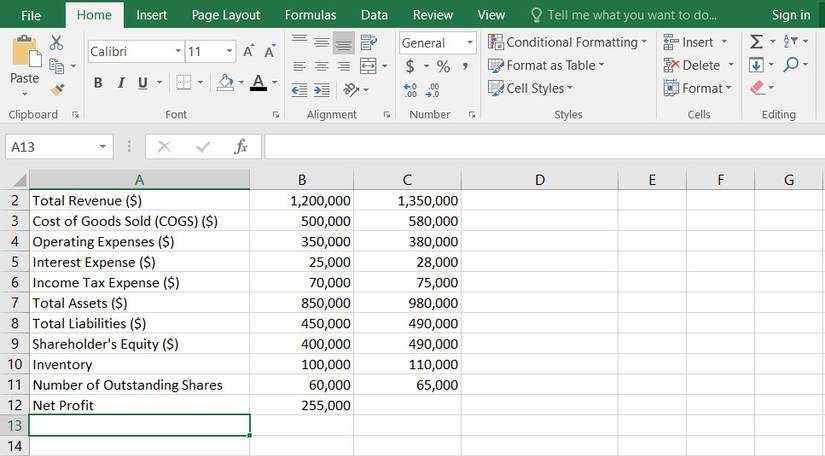
Task: Toggle bottom align for cell
Action: pyautogui.click(x=343, y=43)
